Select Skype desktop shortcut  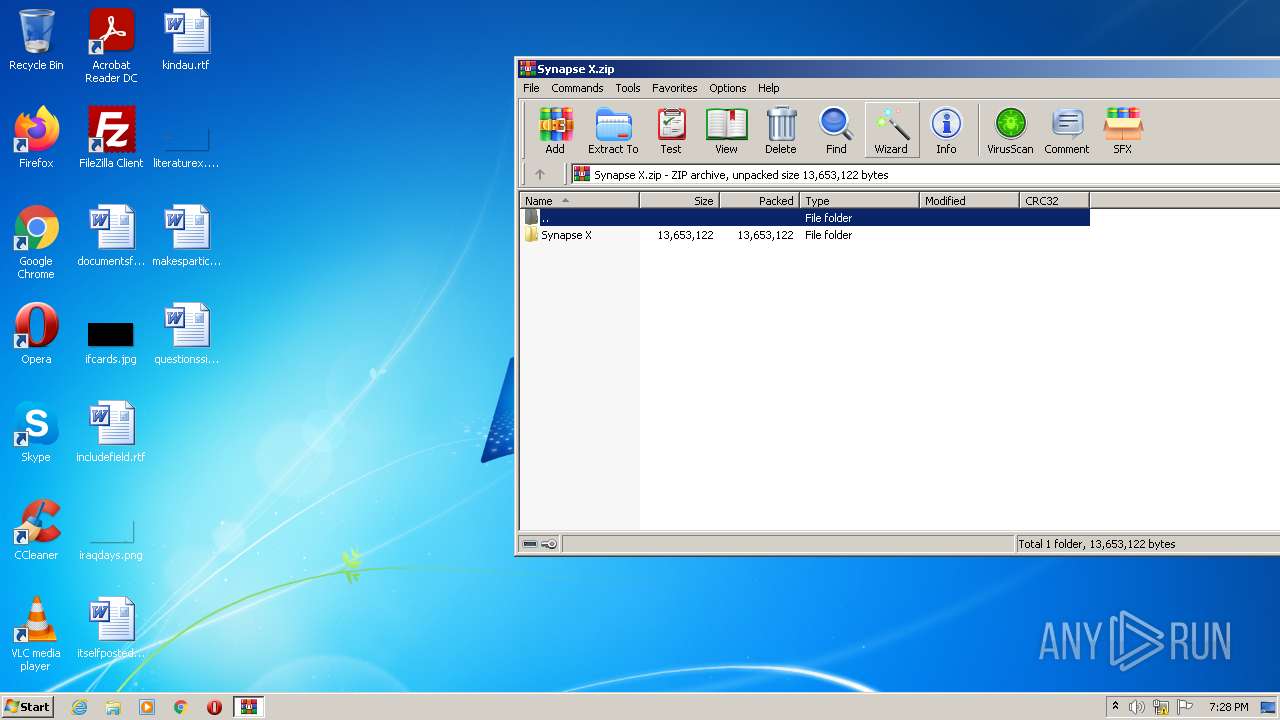coord(36,432)
